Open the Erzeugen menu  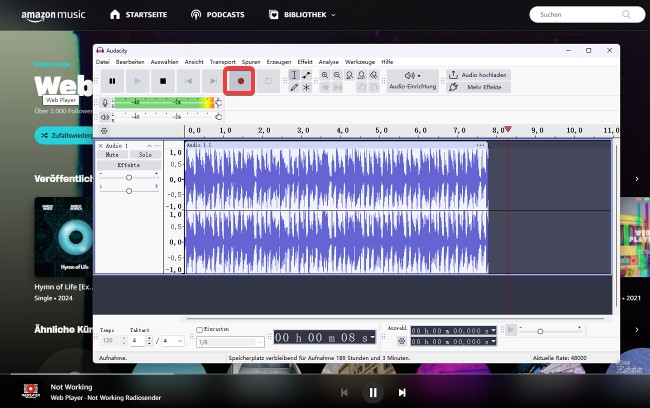(x=279, y=62)
